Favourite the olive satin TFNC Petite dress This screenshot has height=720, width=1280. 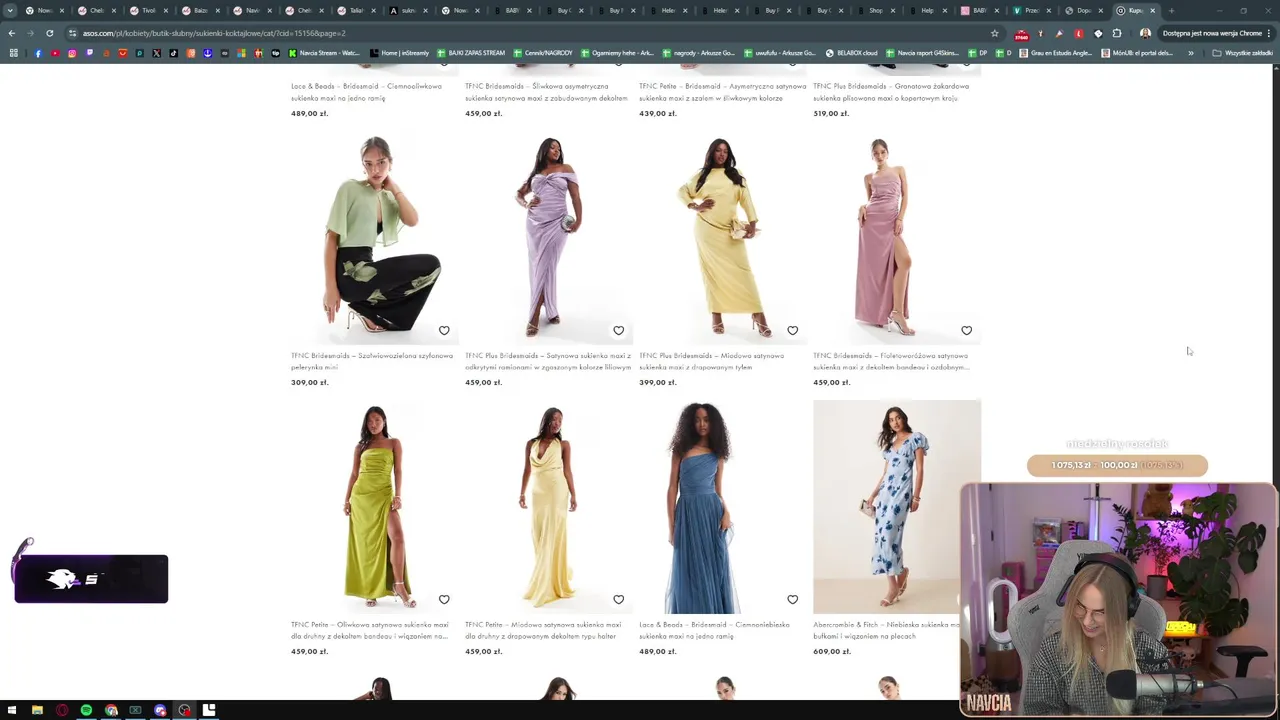point(444,599)
